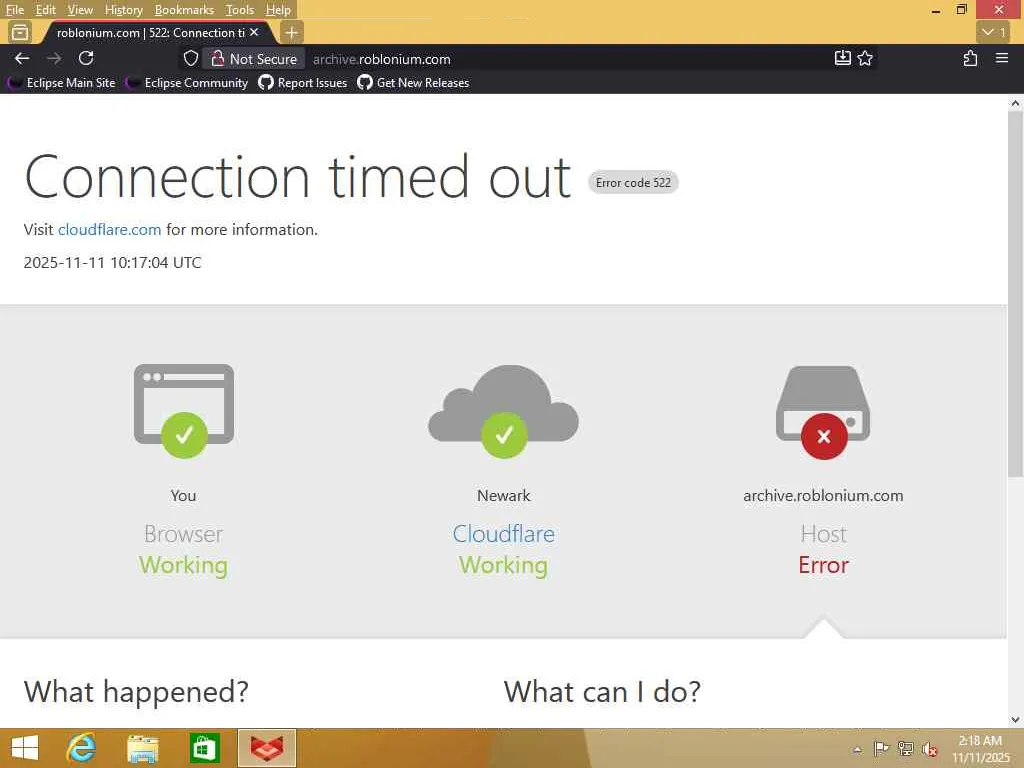The height and width of the screenshot is (768, 1024).
Task: Open File Explorer from taskbar
Action: [143, 748]
